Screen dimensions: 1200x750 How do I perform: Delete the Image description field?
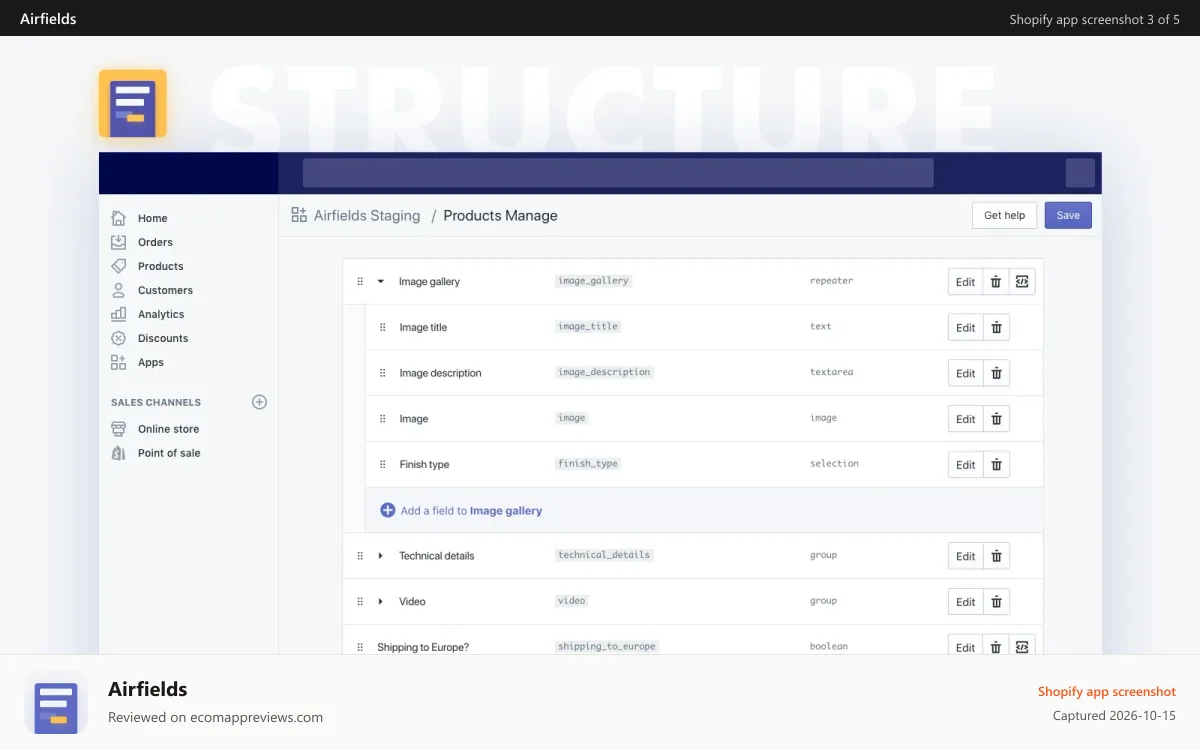coord(996,373)
